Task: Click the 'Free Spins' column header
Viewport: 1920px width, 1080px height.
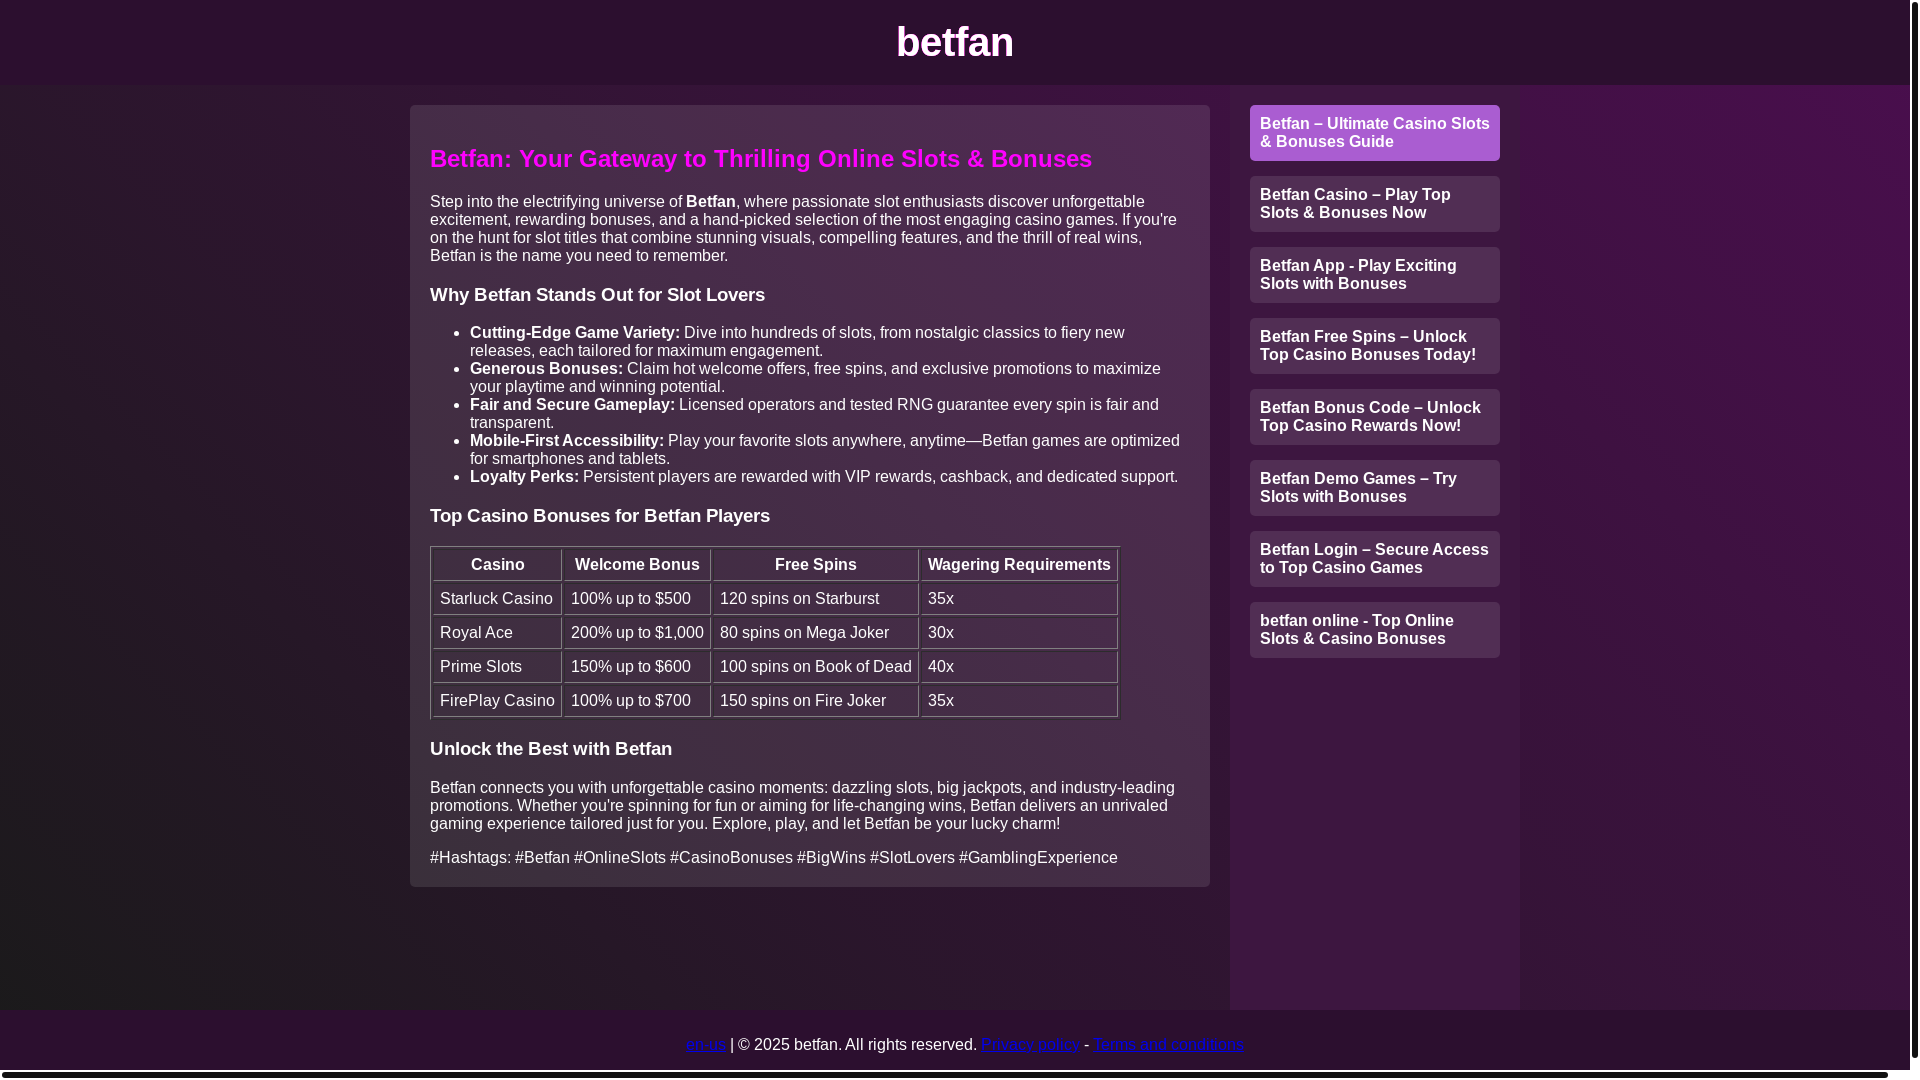Action: coord(815,565)
